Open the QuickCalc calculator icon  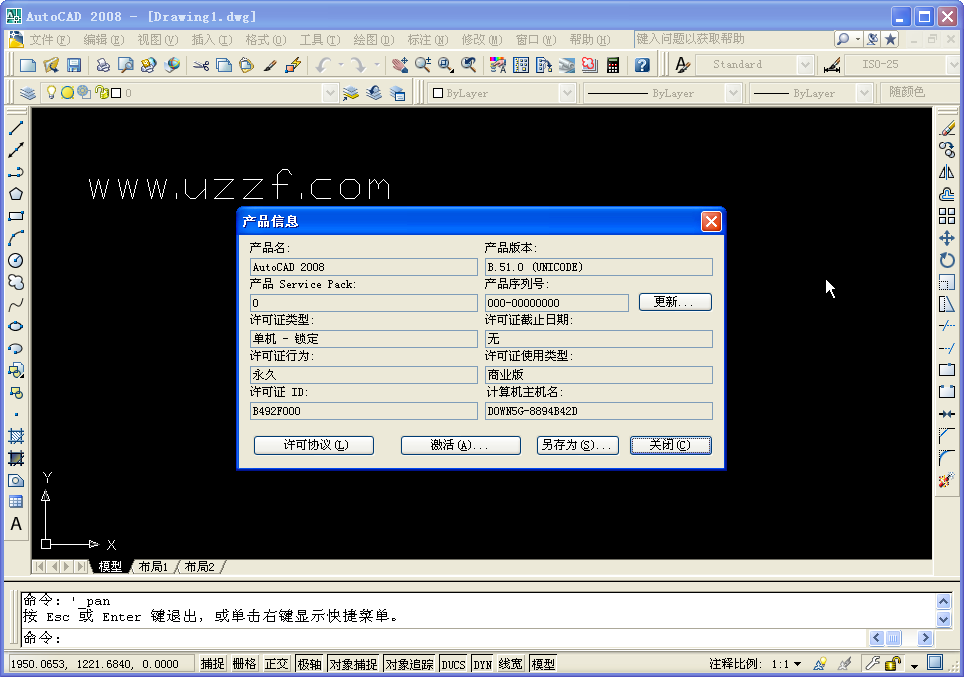(613, 63)
